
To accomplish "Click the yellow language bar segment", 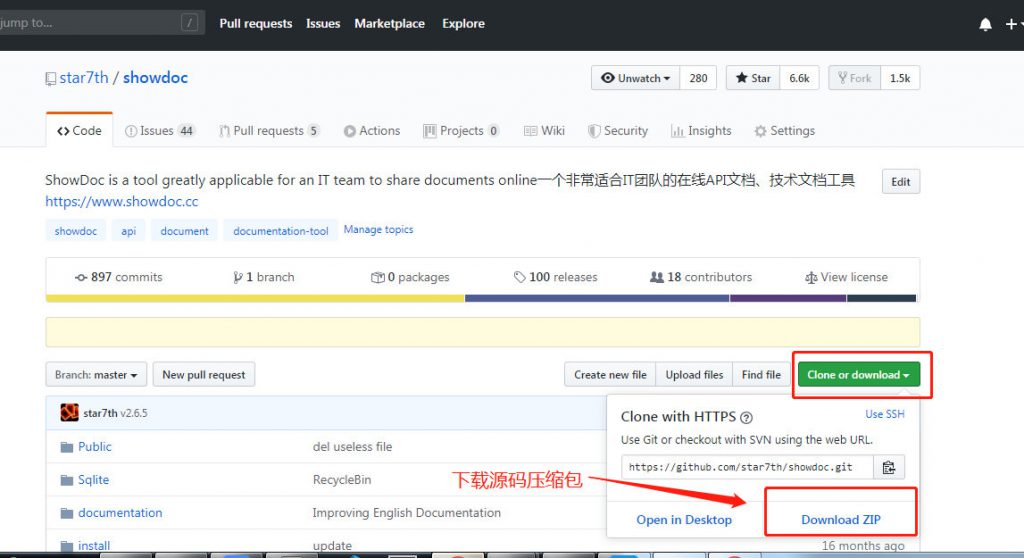I will [x=255, y=298].
